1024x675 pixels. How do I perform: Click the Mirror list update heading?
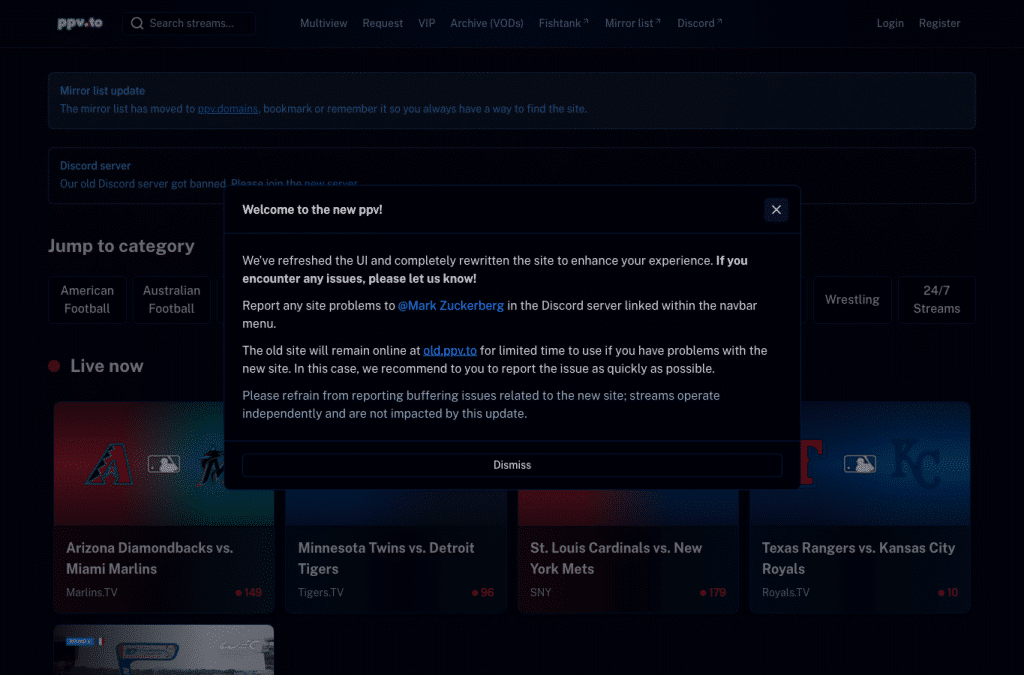(x=103, y=91)
